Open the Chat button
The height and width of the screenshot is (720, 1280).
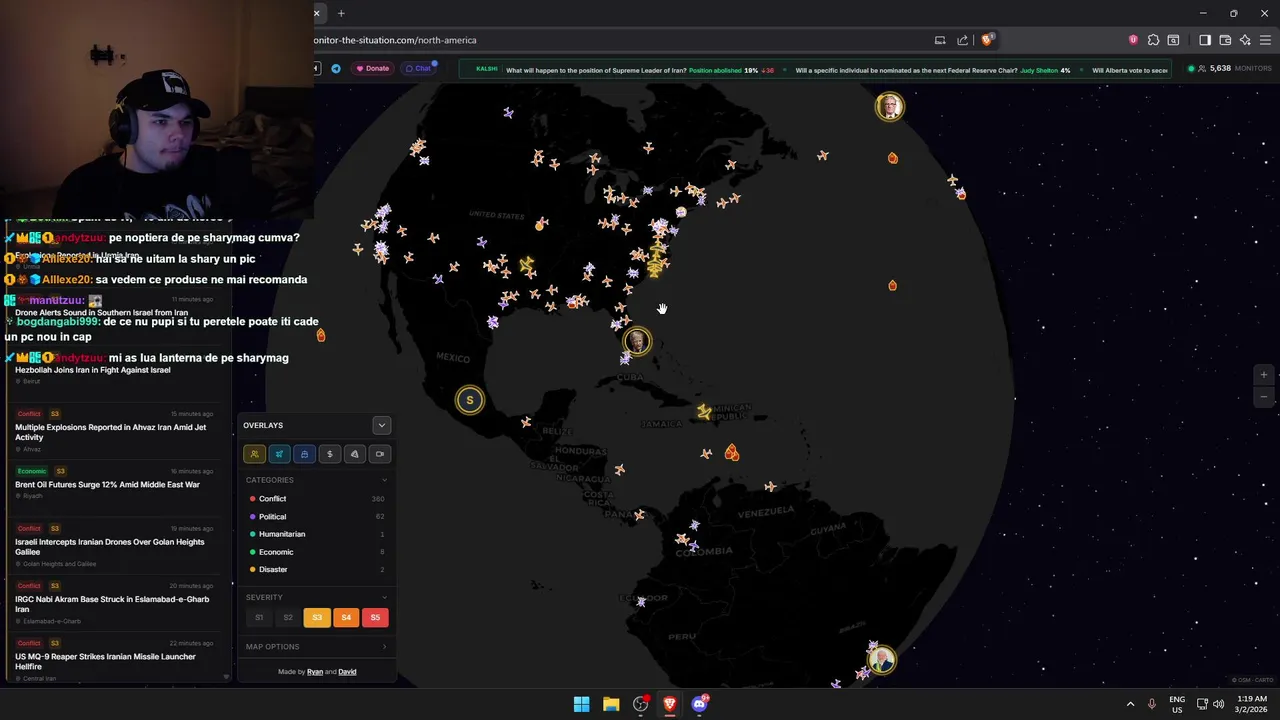(x=418, y=69)
